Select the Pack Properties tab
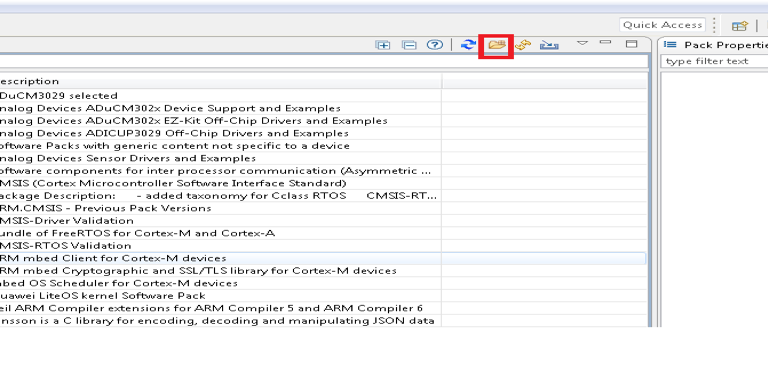The image size is (768, 377). (x=717, y=45)
